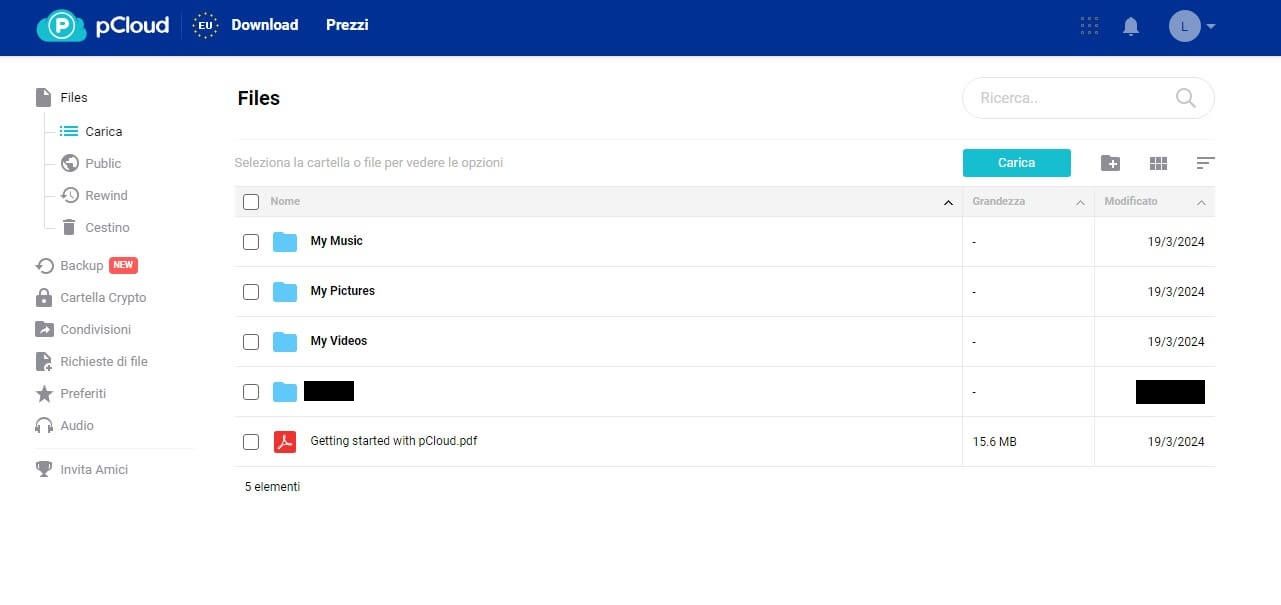Open Richieste di file
Image resolution: width=1281 pixels, height=605 pixels.
coord(103,361)
